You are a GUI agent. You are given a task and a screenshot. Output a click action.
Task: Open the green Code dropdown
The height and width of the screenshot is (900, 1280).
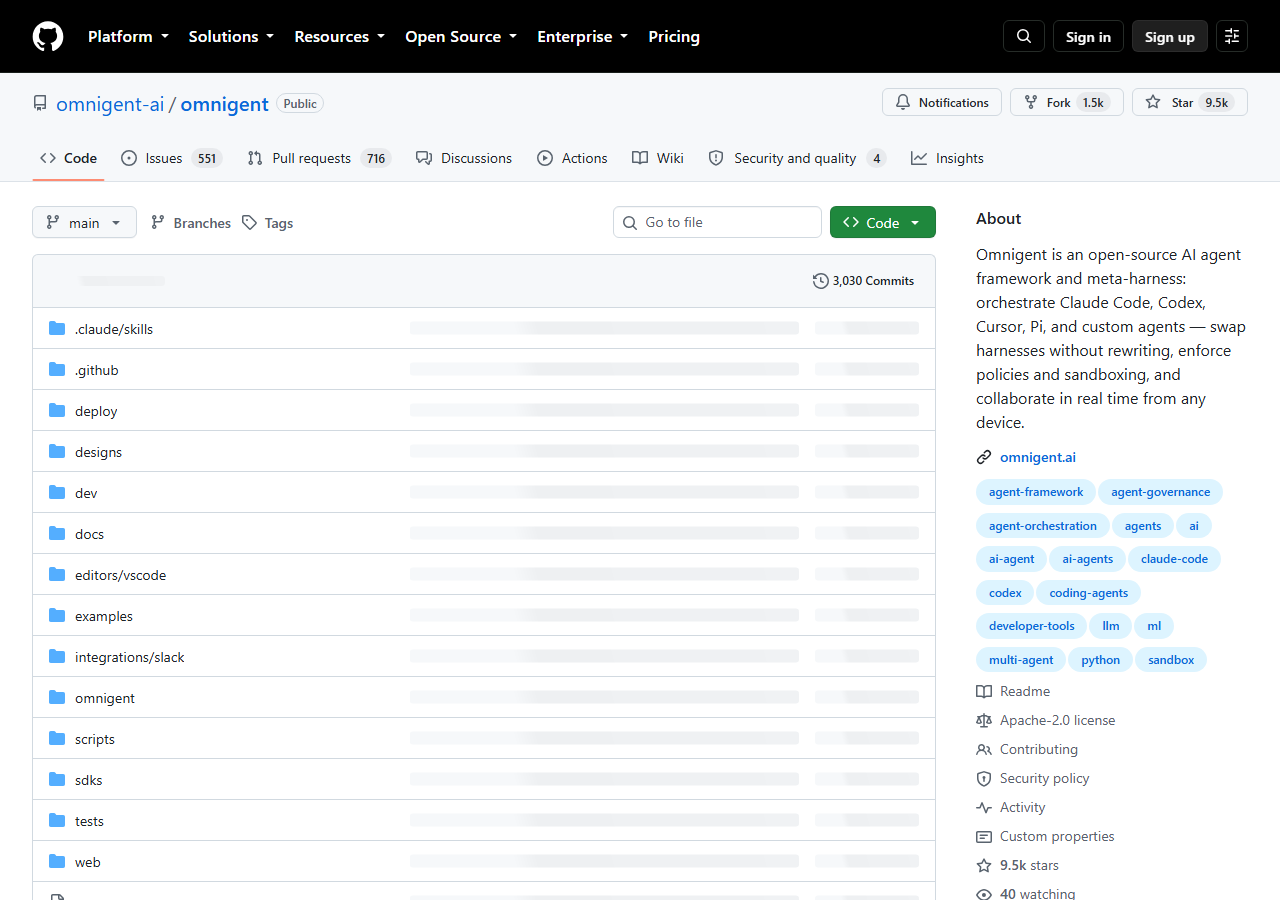point(883,222)
